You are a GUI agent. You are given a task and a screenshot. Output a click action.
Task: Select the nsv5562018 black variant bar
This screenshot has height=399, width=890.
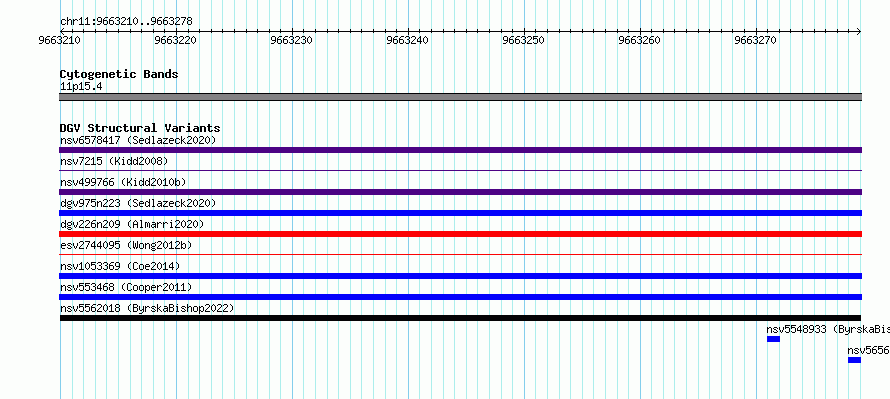[x=460, y=318]
